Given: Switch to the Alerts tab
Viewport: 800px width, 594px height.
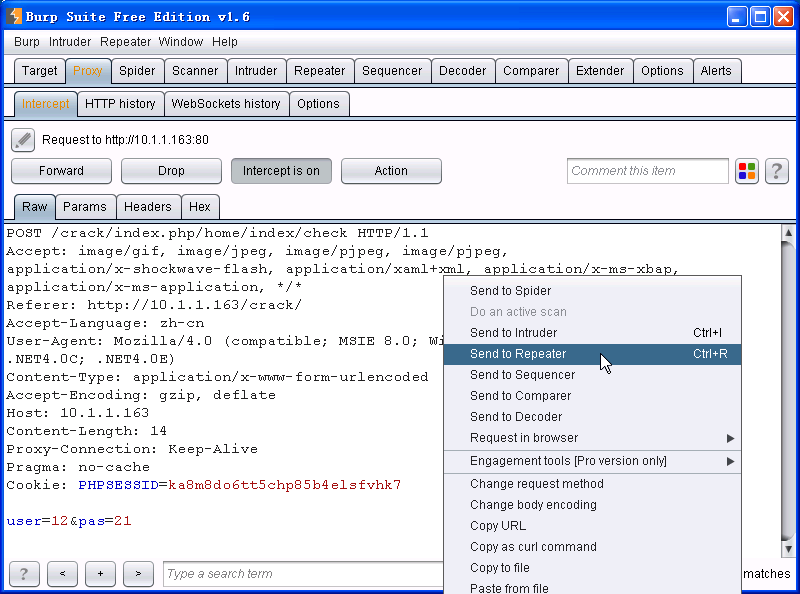Looking at the screenshot, I should pos(716,71).
